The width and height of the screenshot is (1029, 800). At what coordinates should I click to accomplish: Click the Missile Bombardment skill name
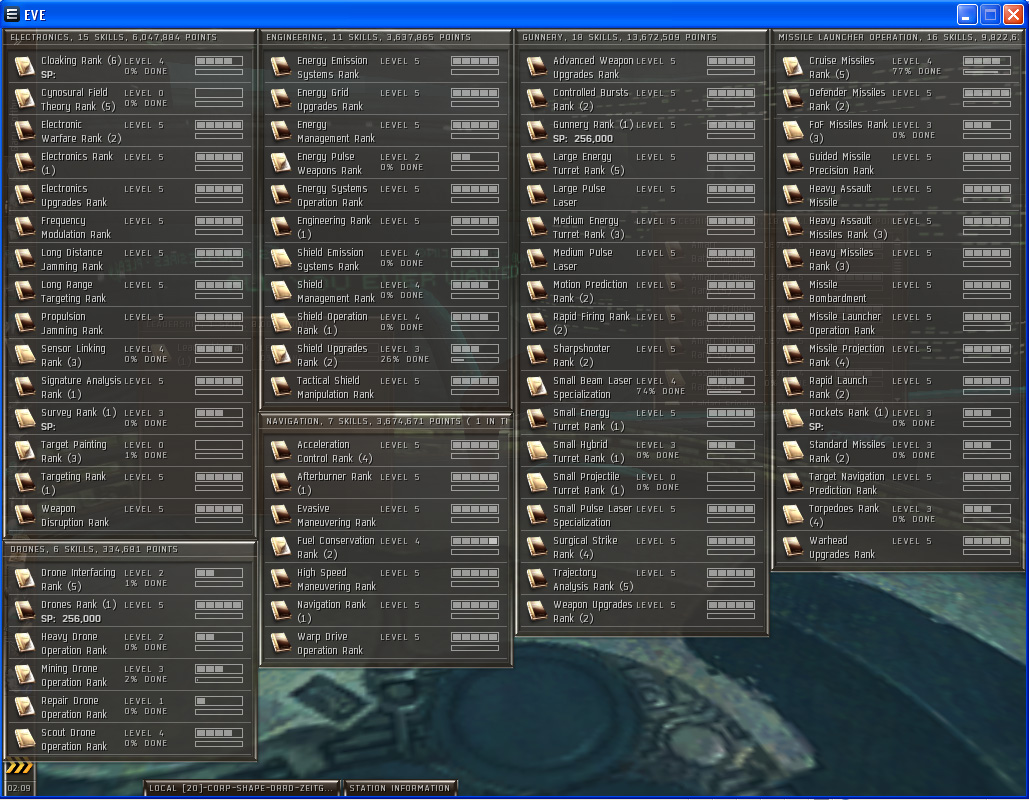point(837,291)
